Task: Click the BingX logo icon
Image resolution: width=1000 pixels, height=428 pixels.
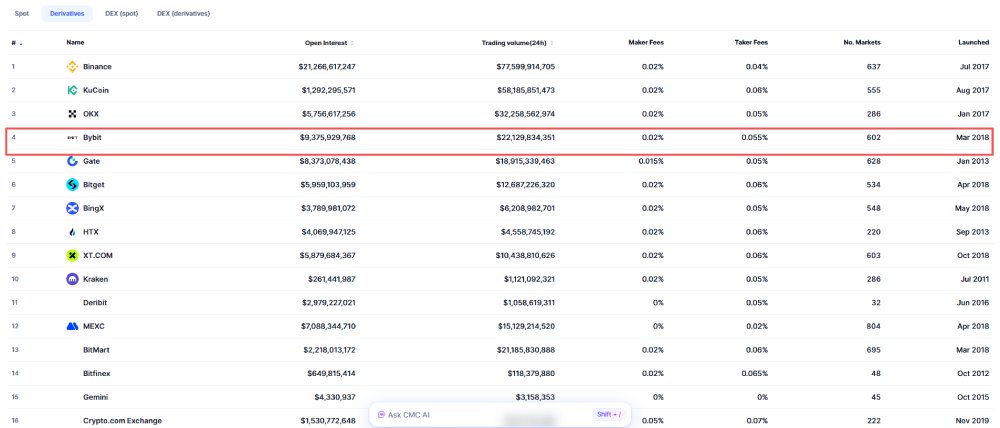Action: pos(72,208)
